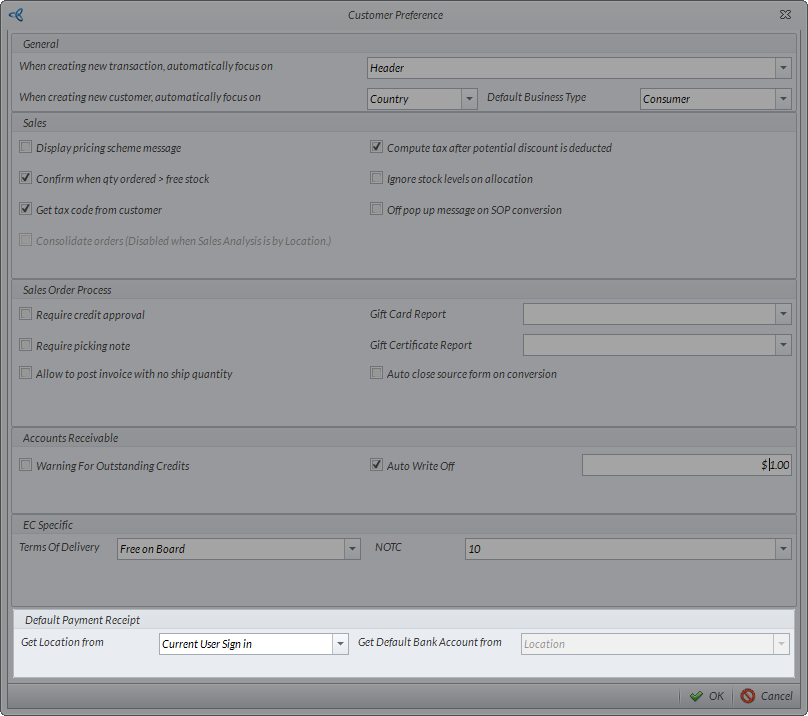Enable Auto close source form on conversion
Screen dimensions: 808x716
pos(377,374)
